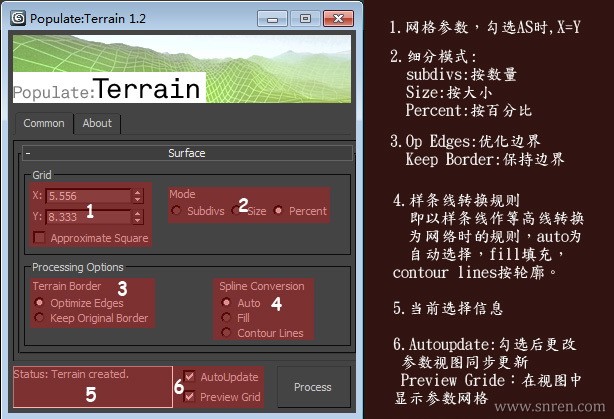Image resolution: width=614 pixels, height=419 pixels.
Task: Select Contour Lines spline conversion
Action: coord(226,332)
